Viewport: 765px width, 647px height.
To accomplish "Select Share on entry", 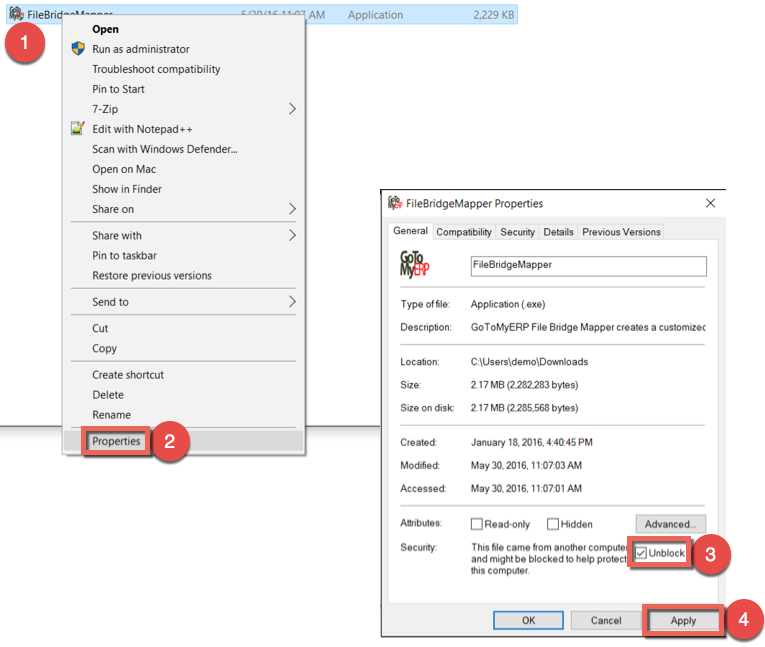I will click(x=113, y=209).
